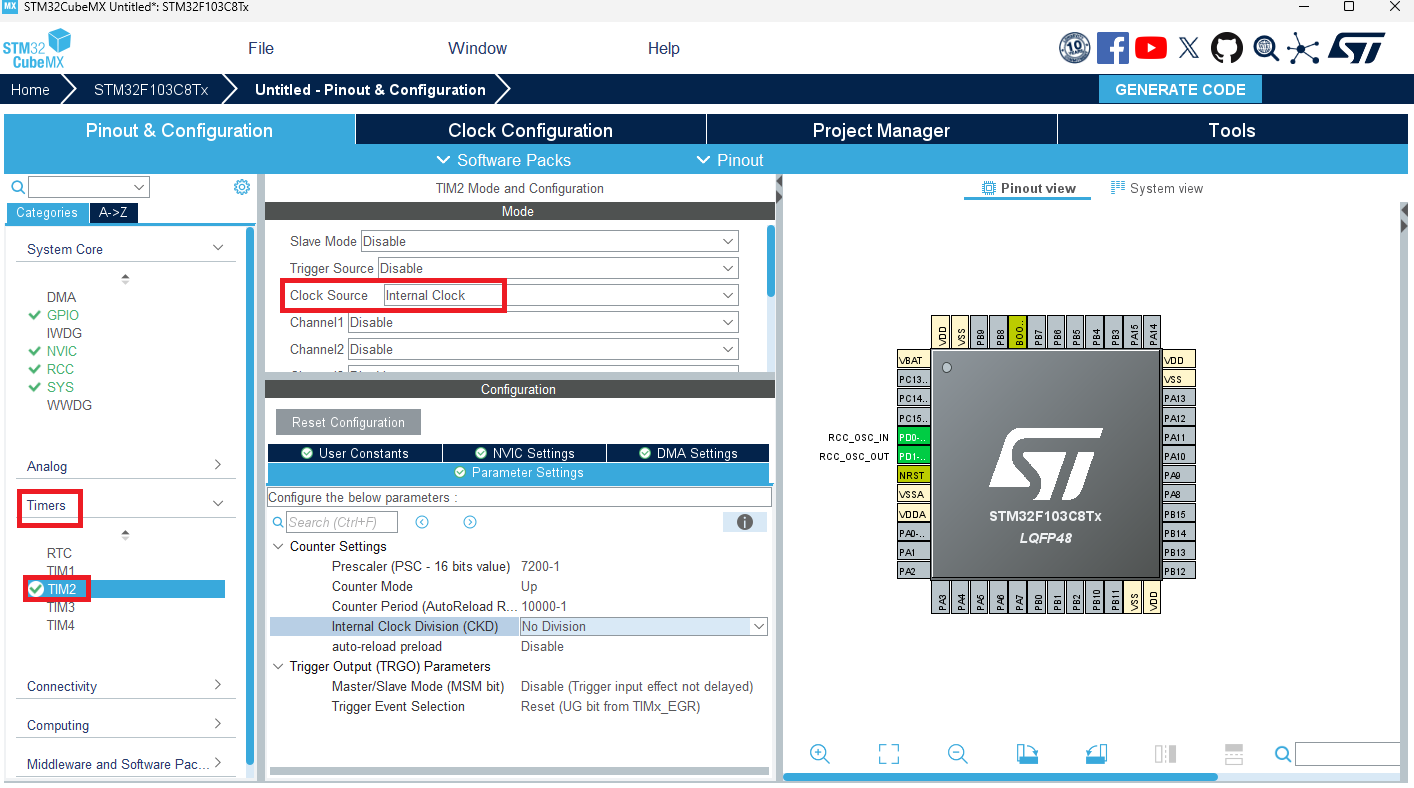Select the PC13 pin on the chip

(913, 379)
